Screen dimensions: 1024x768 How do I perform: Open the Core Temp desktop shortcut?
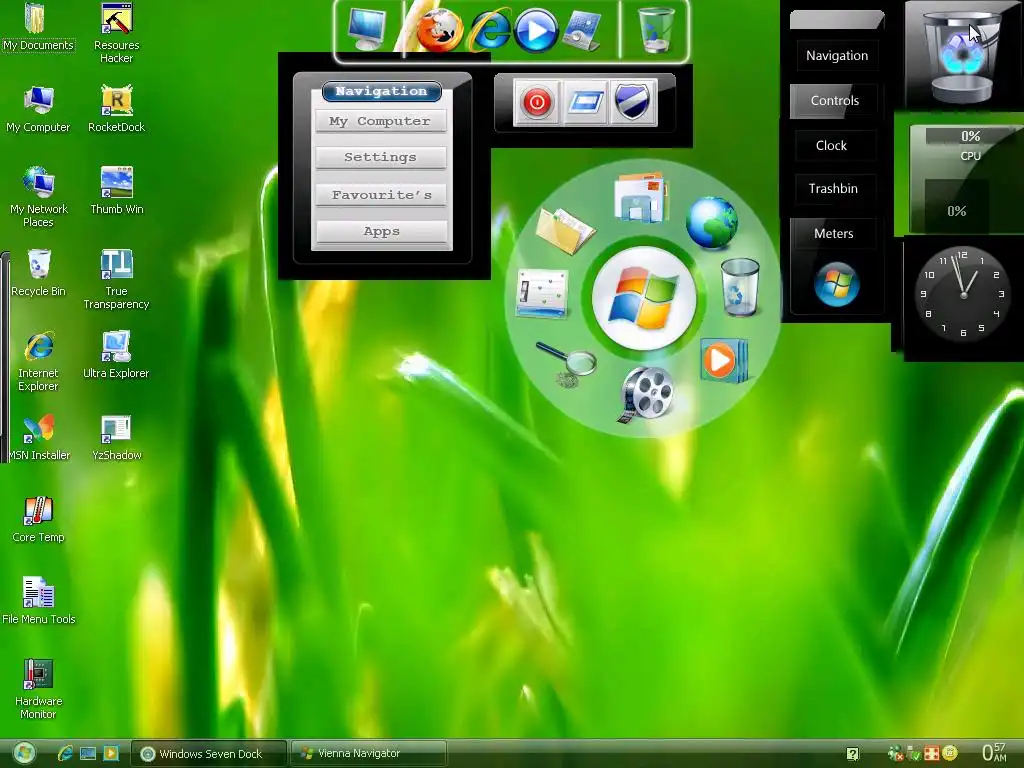point(38,519)
